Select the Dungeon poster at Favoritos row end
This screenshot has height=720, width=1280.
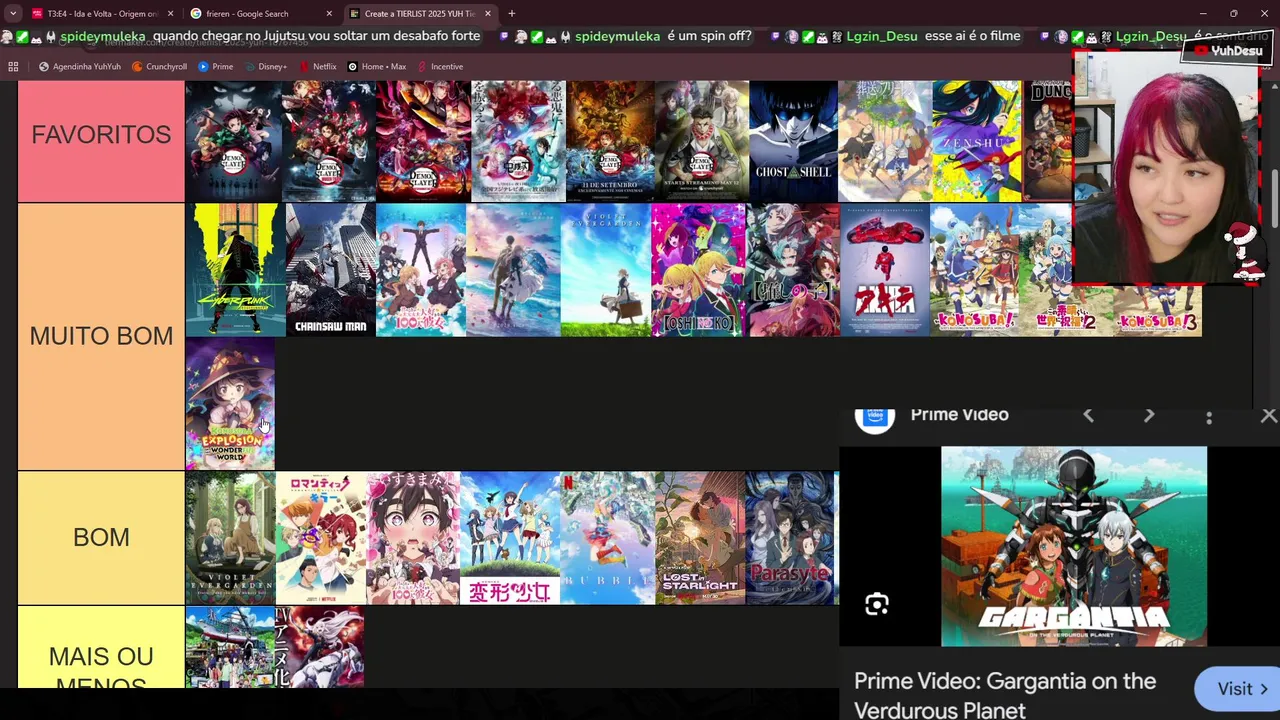click(1048, 141)
